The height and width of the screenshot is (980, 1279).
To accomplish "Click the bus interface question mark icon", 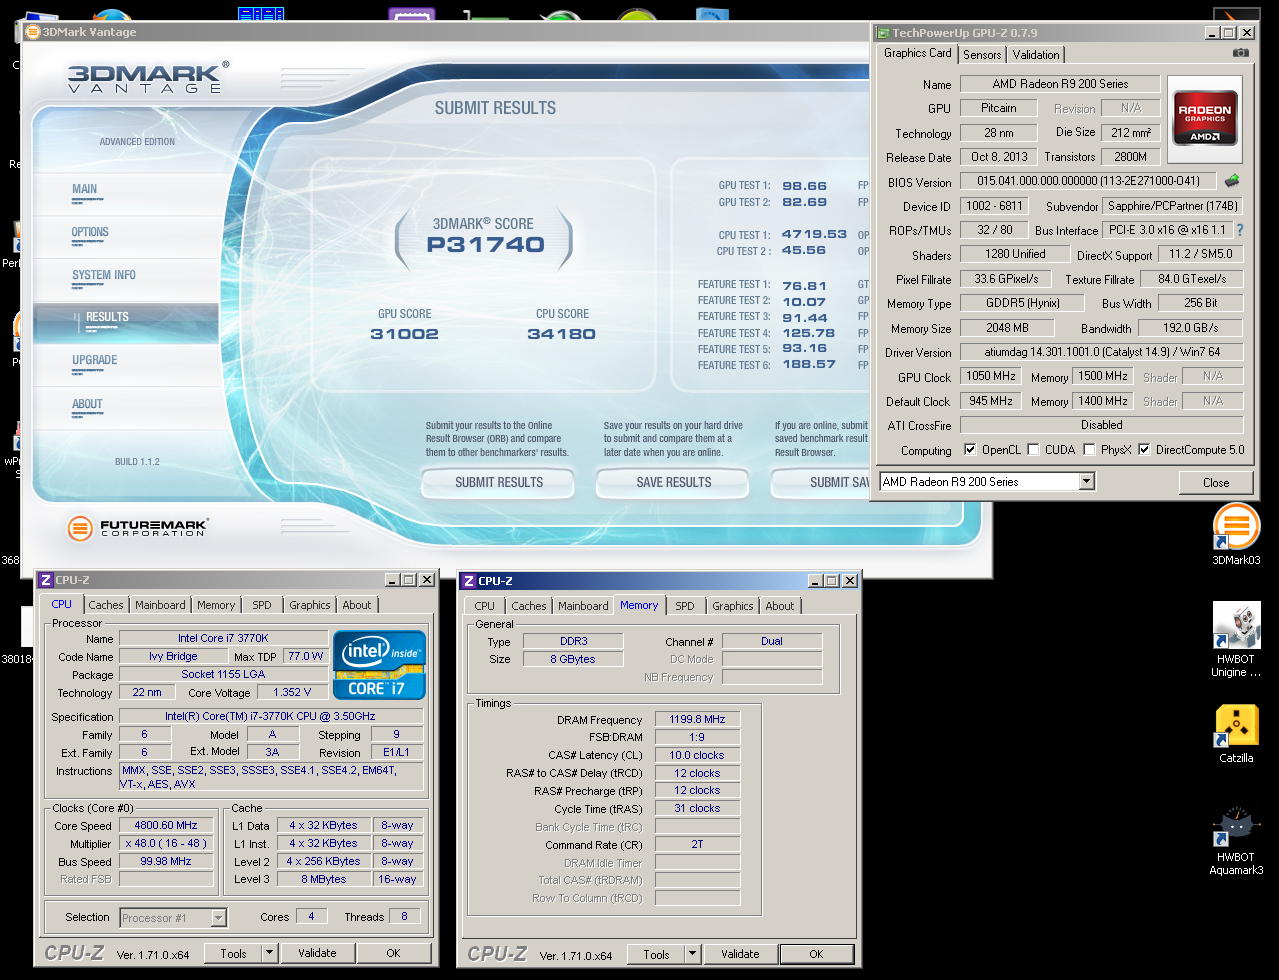I will [1240, 230].
